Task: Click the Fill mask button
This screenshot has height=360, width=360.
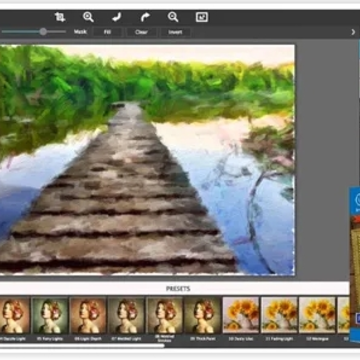Action: click(x=107, y=32)
